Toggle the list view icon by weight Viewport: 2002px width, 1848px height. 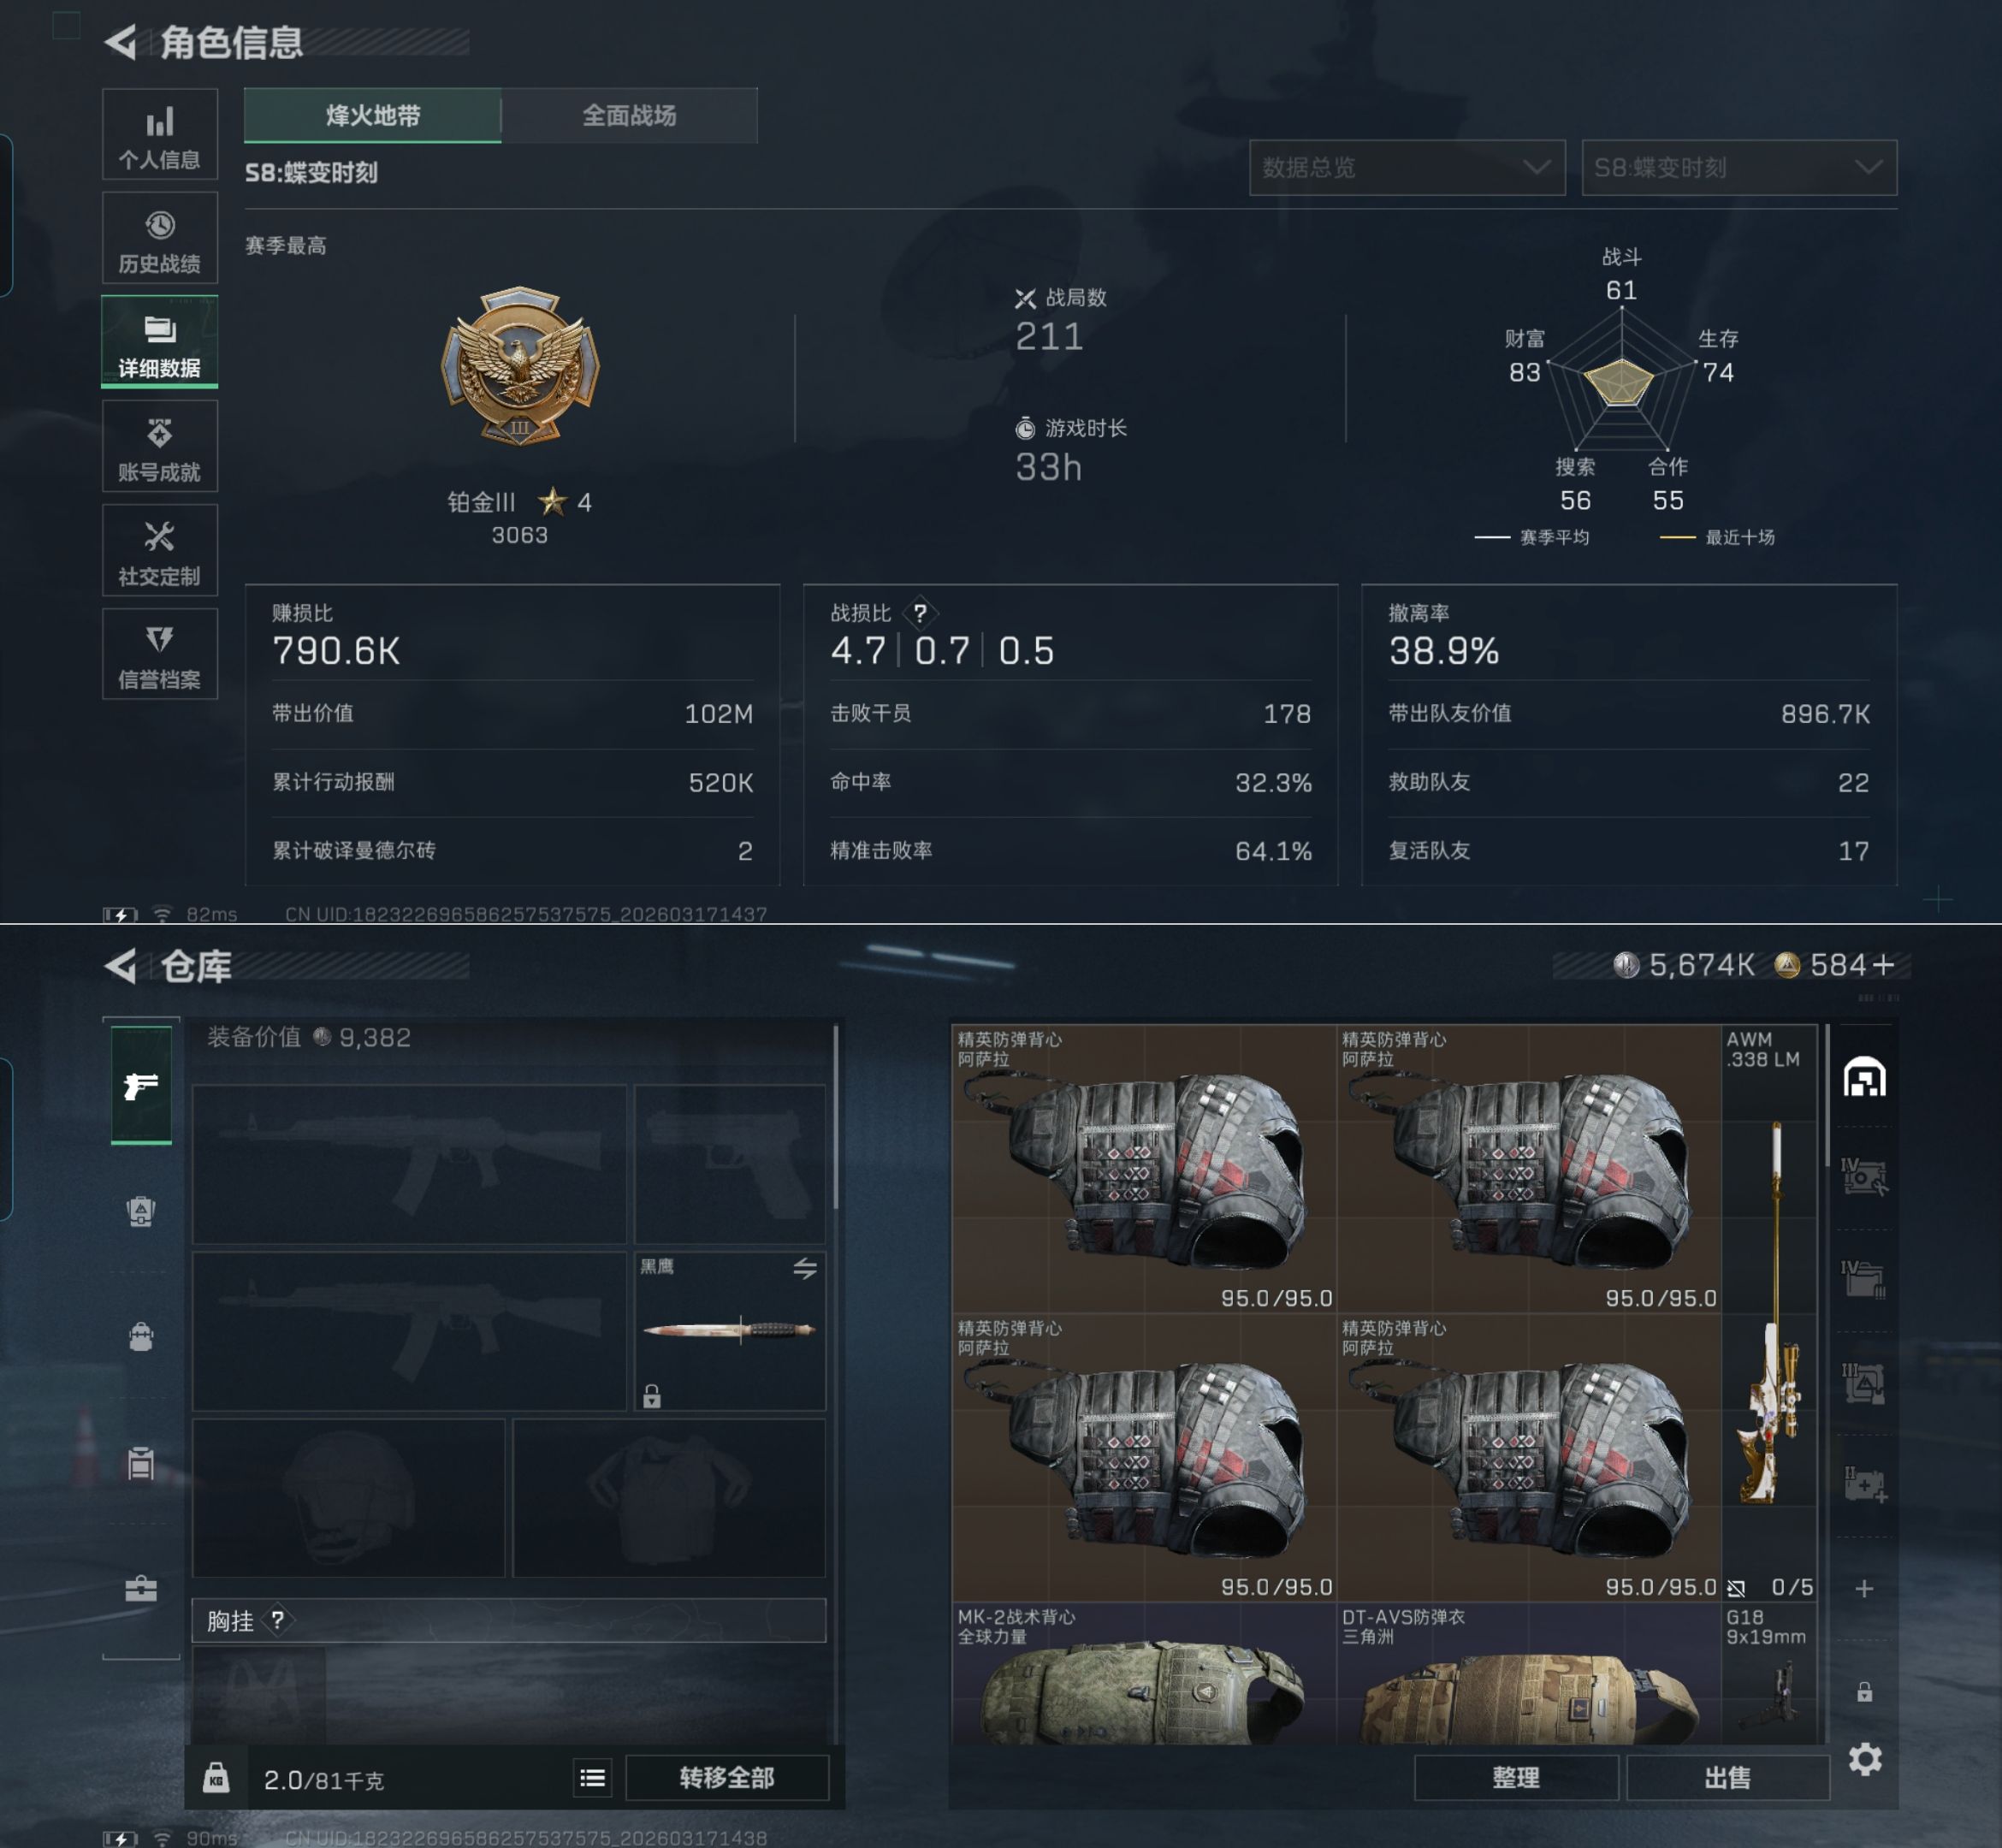(x=592, y=1777)
